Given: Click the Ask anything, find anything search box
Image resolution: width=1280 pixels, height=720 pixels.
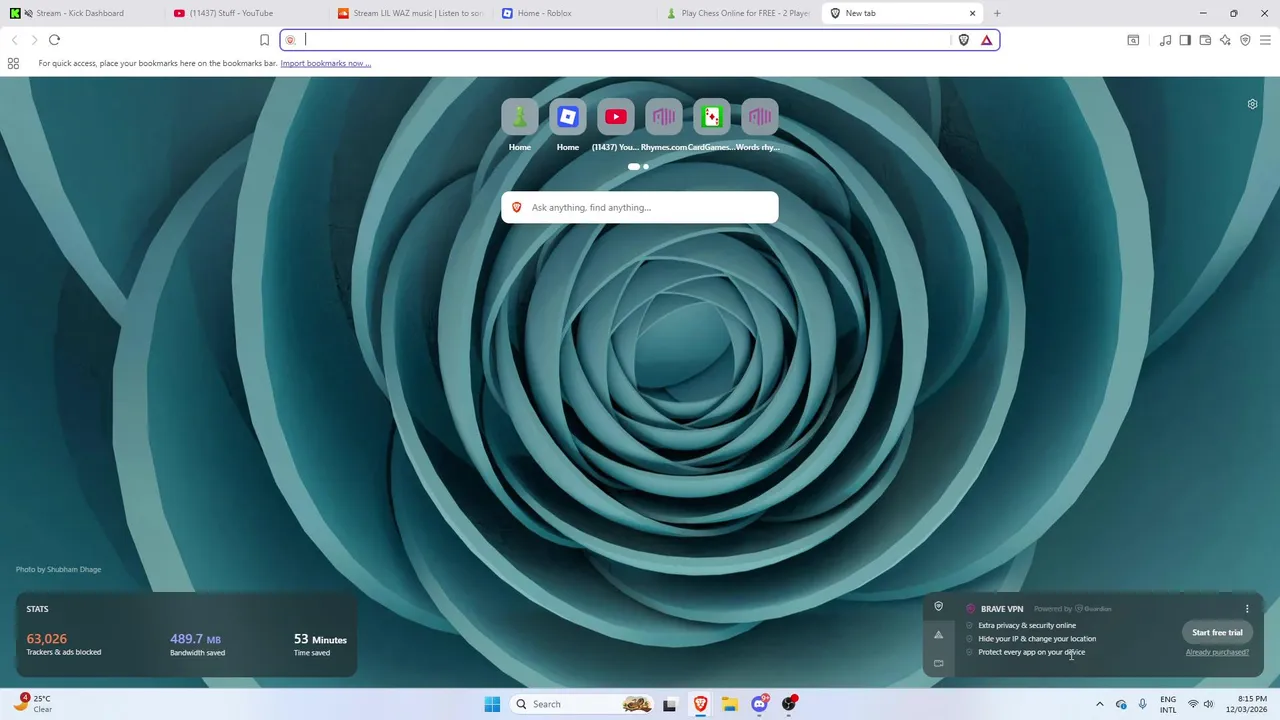Looking at the screenshot, I should [639, 207].
